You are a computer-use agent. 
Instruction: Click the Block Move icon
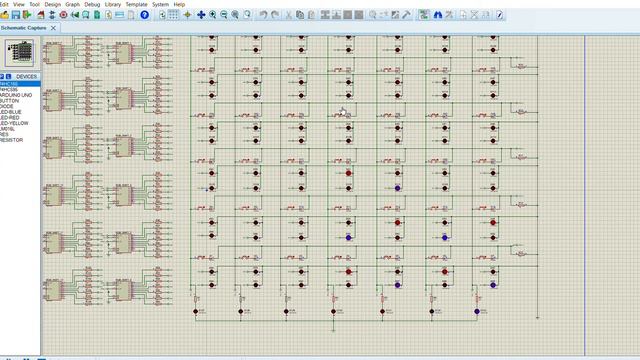(336, 15)
